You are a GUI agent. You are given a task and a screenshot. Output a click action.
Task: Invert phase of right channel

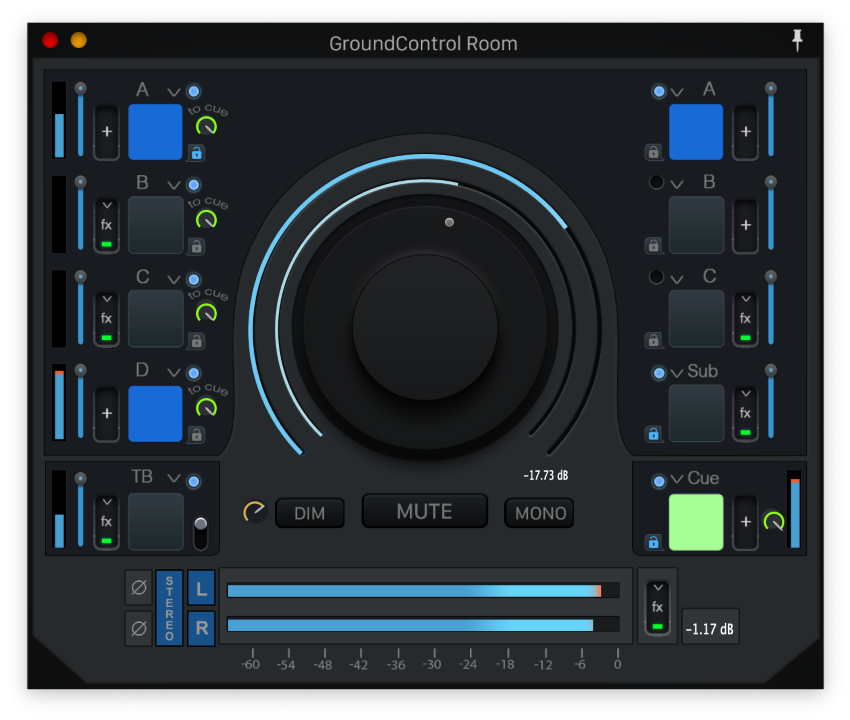tap(139, 628)
